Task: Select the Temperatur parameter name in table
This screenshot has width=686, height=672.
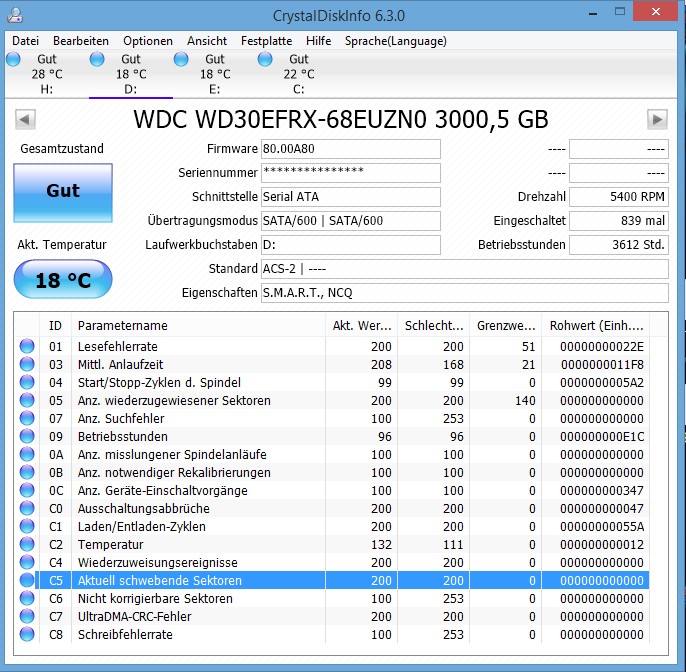Action: click(x=111, y=544)
